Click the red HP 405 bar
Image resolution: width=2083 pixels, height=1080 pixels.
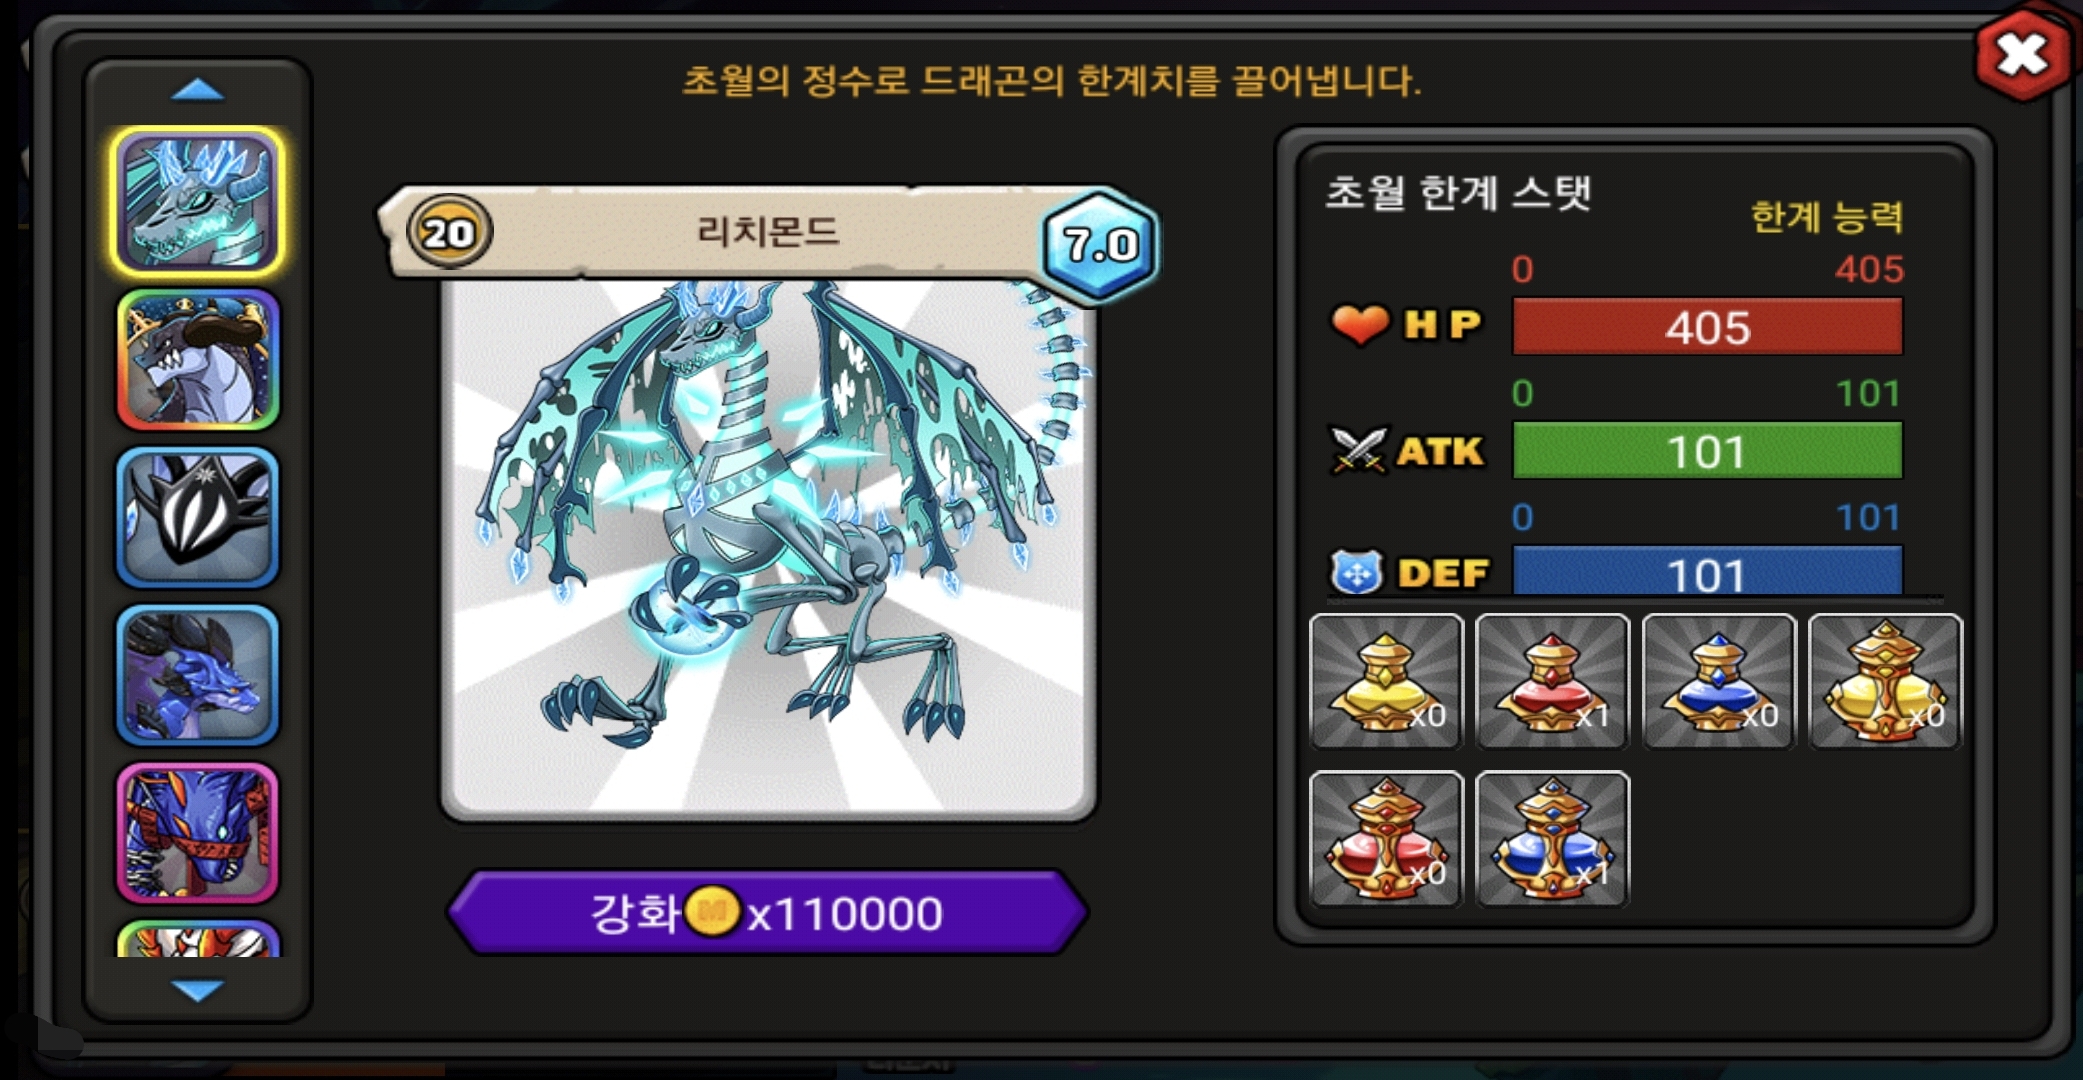click(1707, 326)
